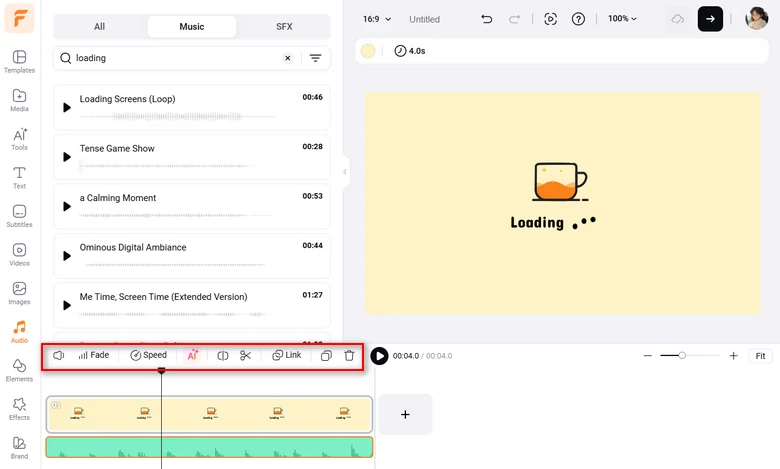Click the Fit timeline button
Image resolution: width=780 pixels, height=469 pixels.
[x=760, y=356]
